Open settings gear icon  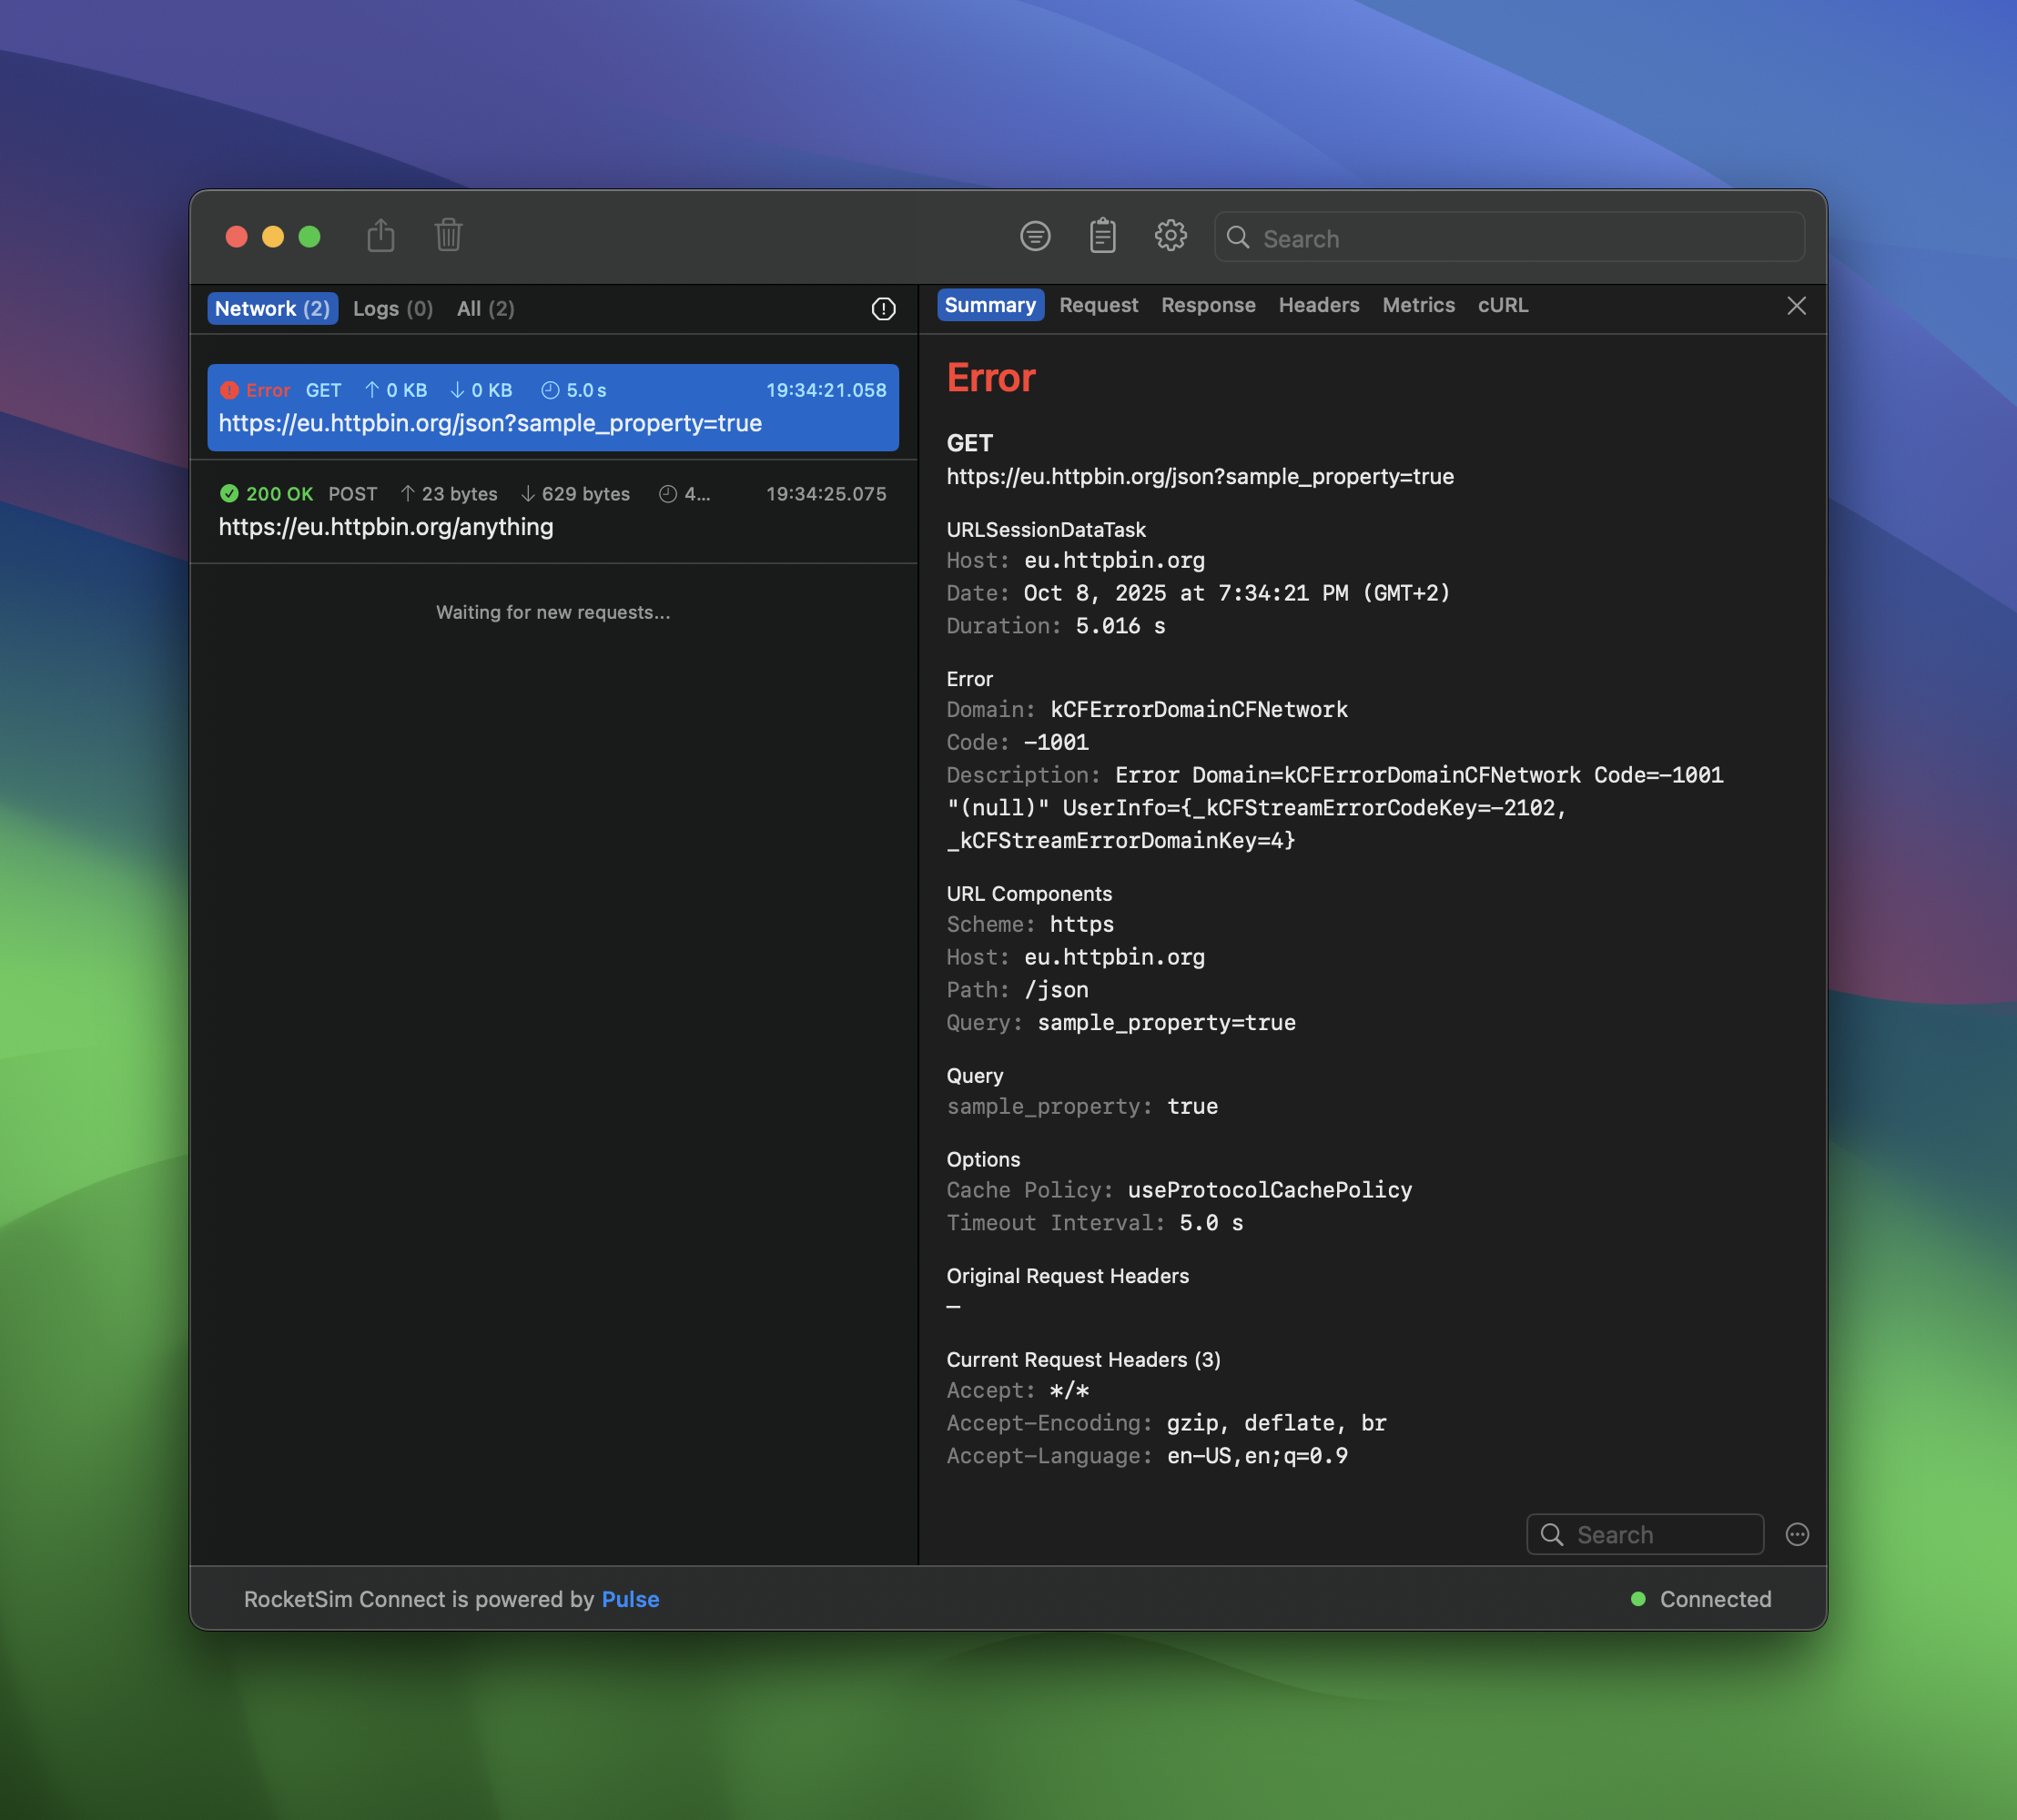1170,236
